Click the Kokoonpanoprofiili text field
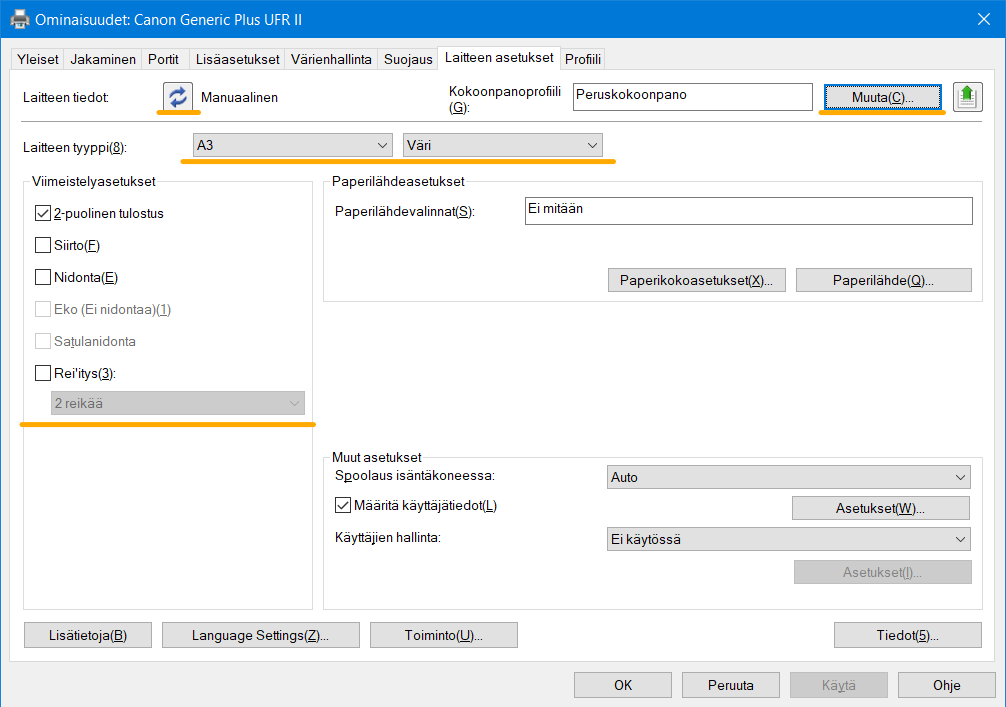Screen dimensions: 1006x707 [692, 97]
